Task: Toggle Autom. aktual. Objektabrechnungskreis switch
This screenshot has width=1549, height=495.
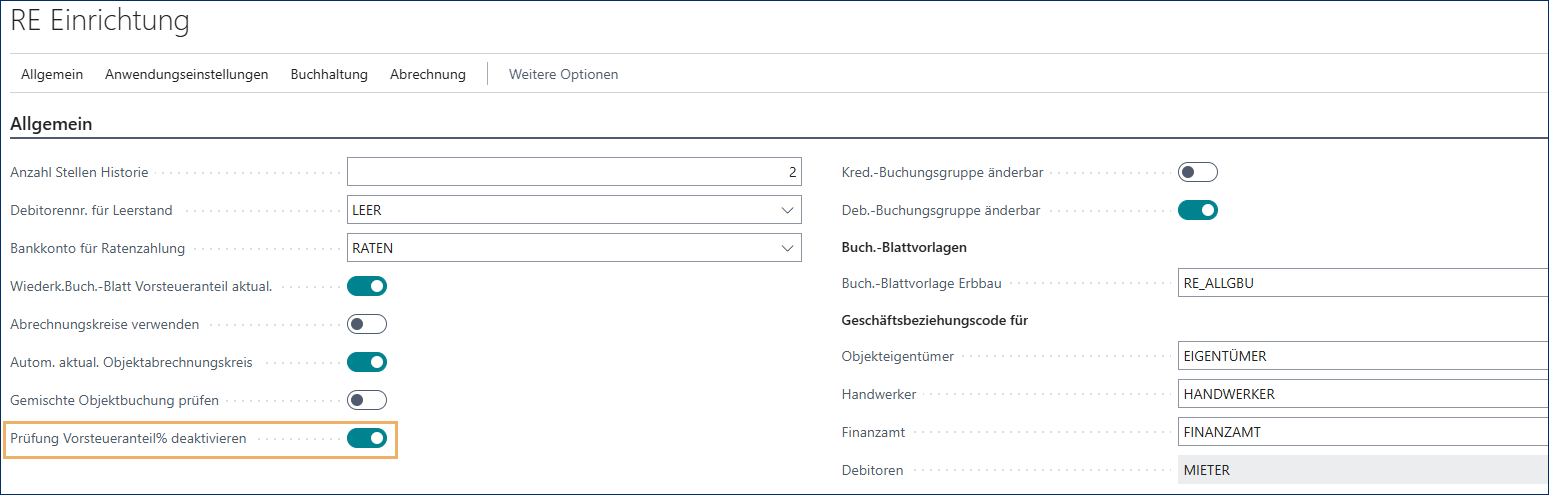Action: click(366, 362)
